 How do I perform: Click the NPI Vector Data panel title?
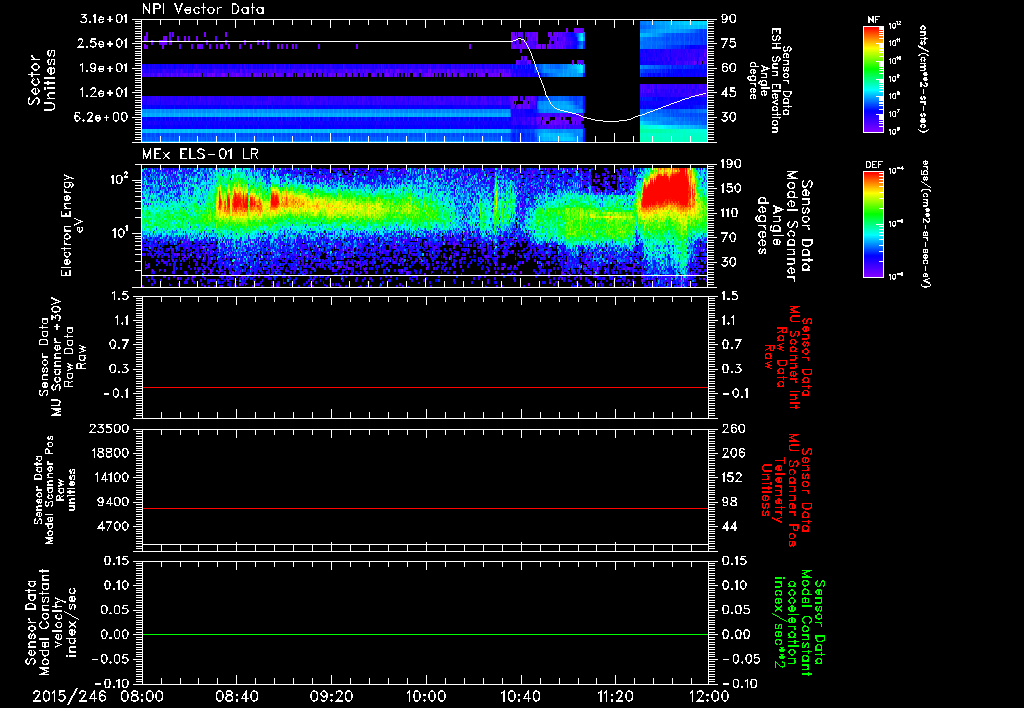[203, 9]
